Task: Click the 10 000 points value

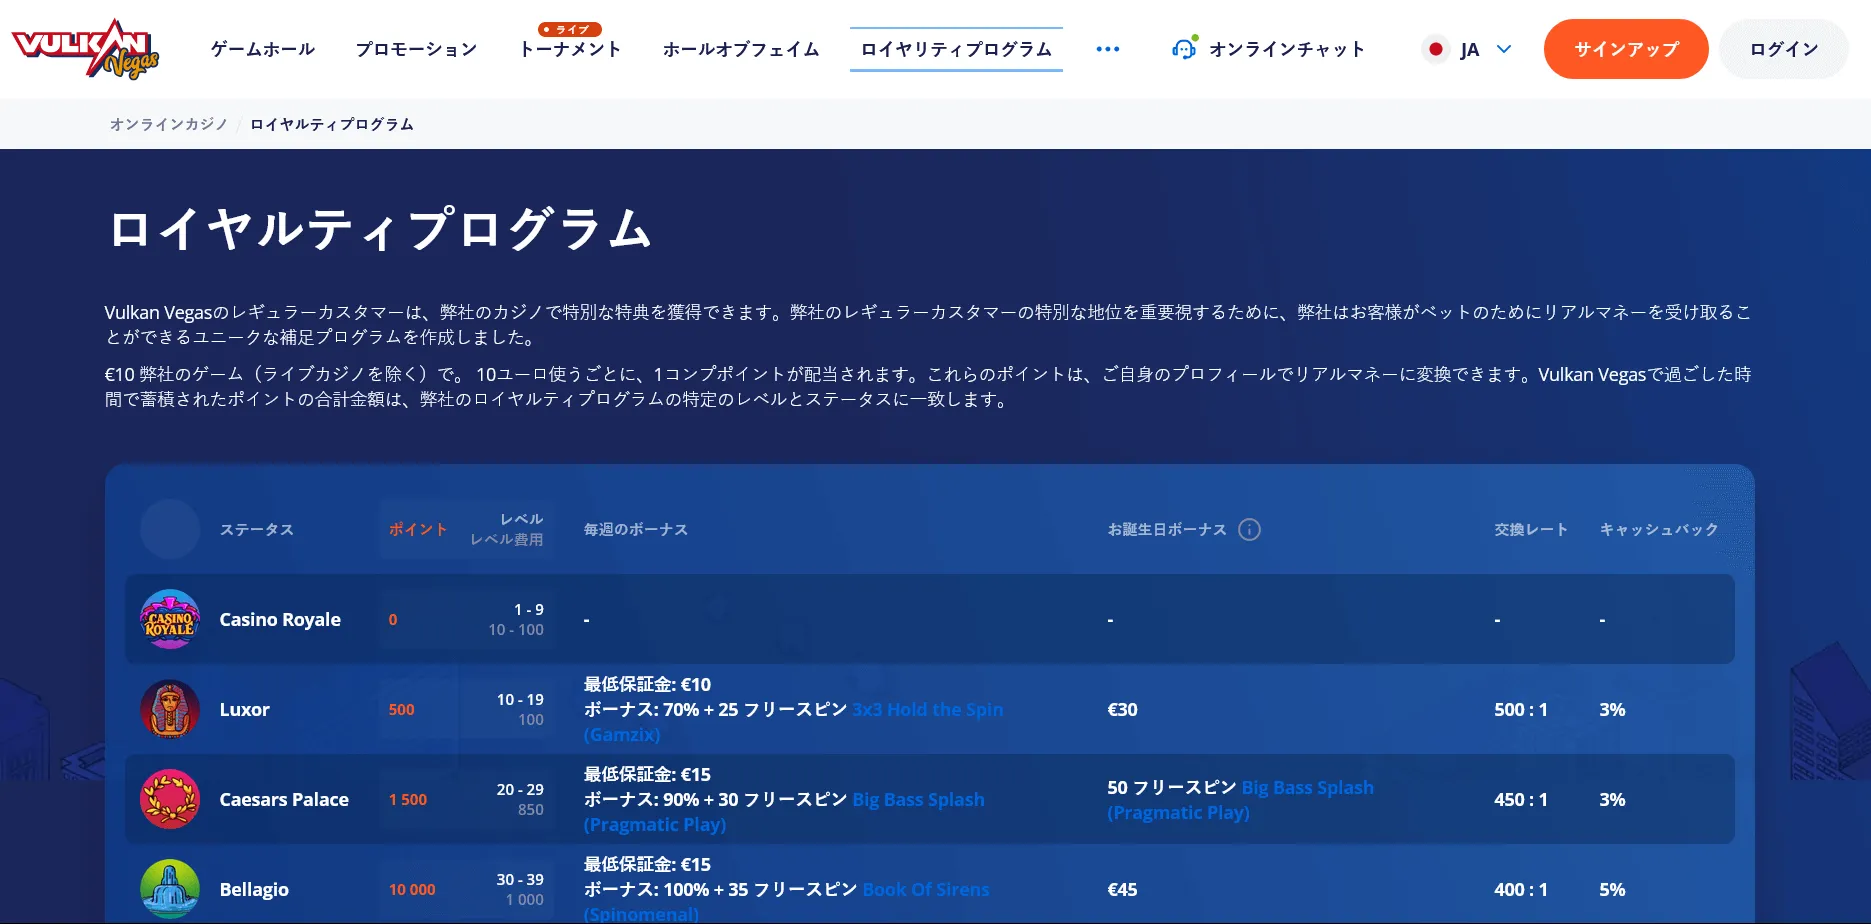Action: (412, 889)
